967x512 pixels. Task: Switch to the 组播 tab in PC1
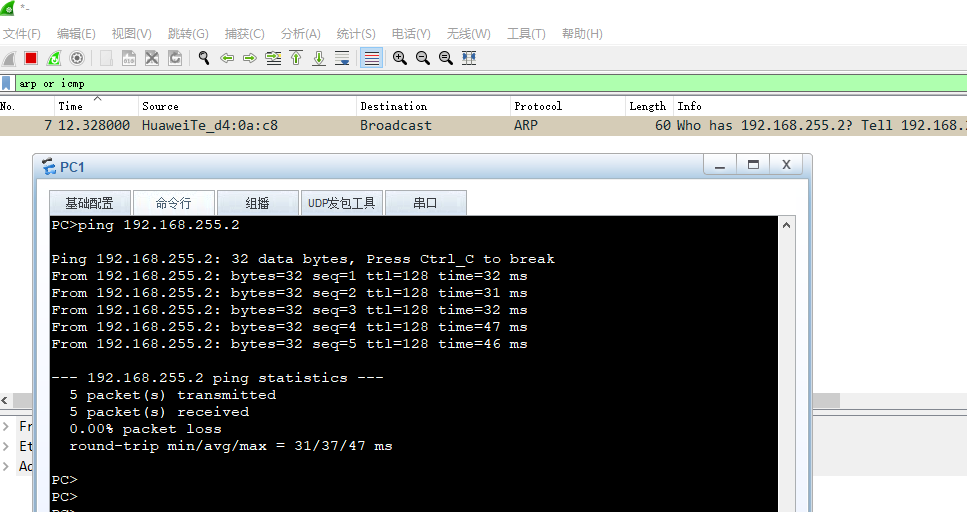[x=258, y=203]
